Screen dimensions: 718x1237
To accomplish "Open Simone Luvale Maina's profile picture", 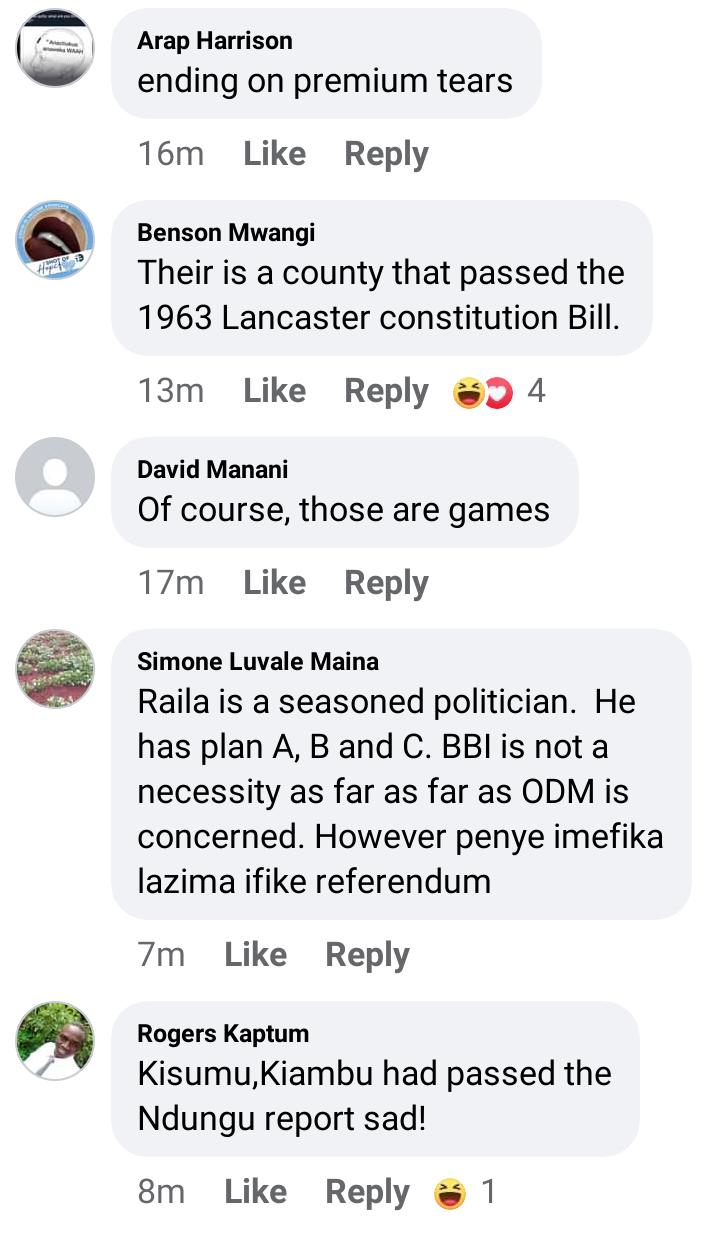I will (x=55, y=669).
